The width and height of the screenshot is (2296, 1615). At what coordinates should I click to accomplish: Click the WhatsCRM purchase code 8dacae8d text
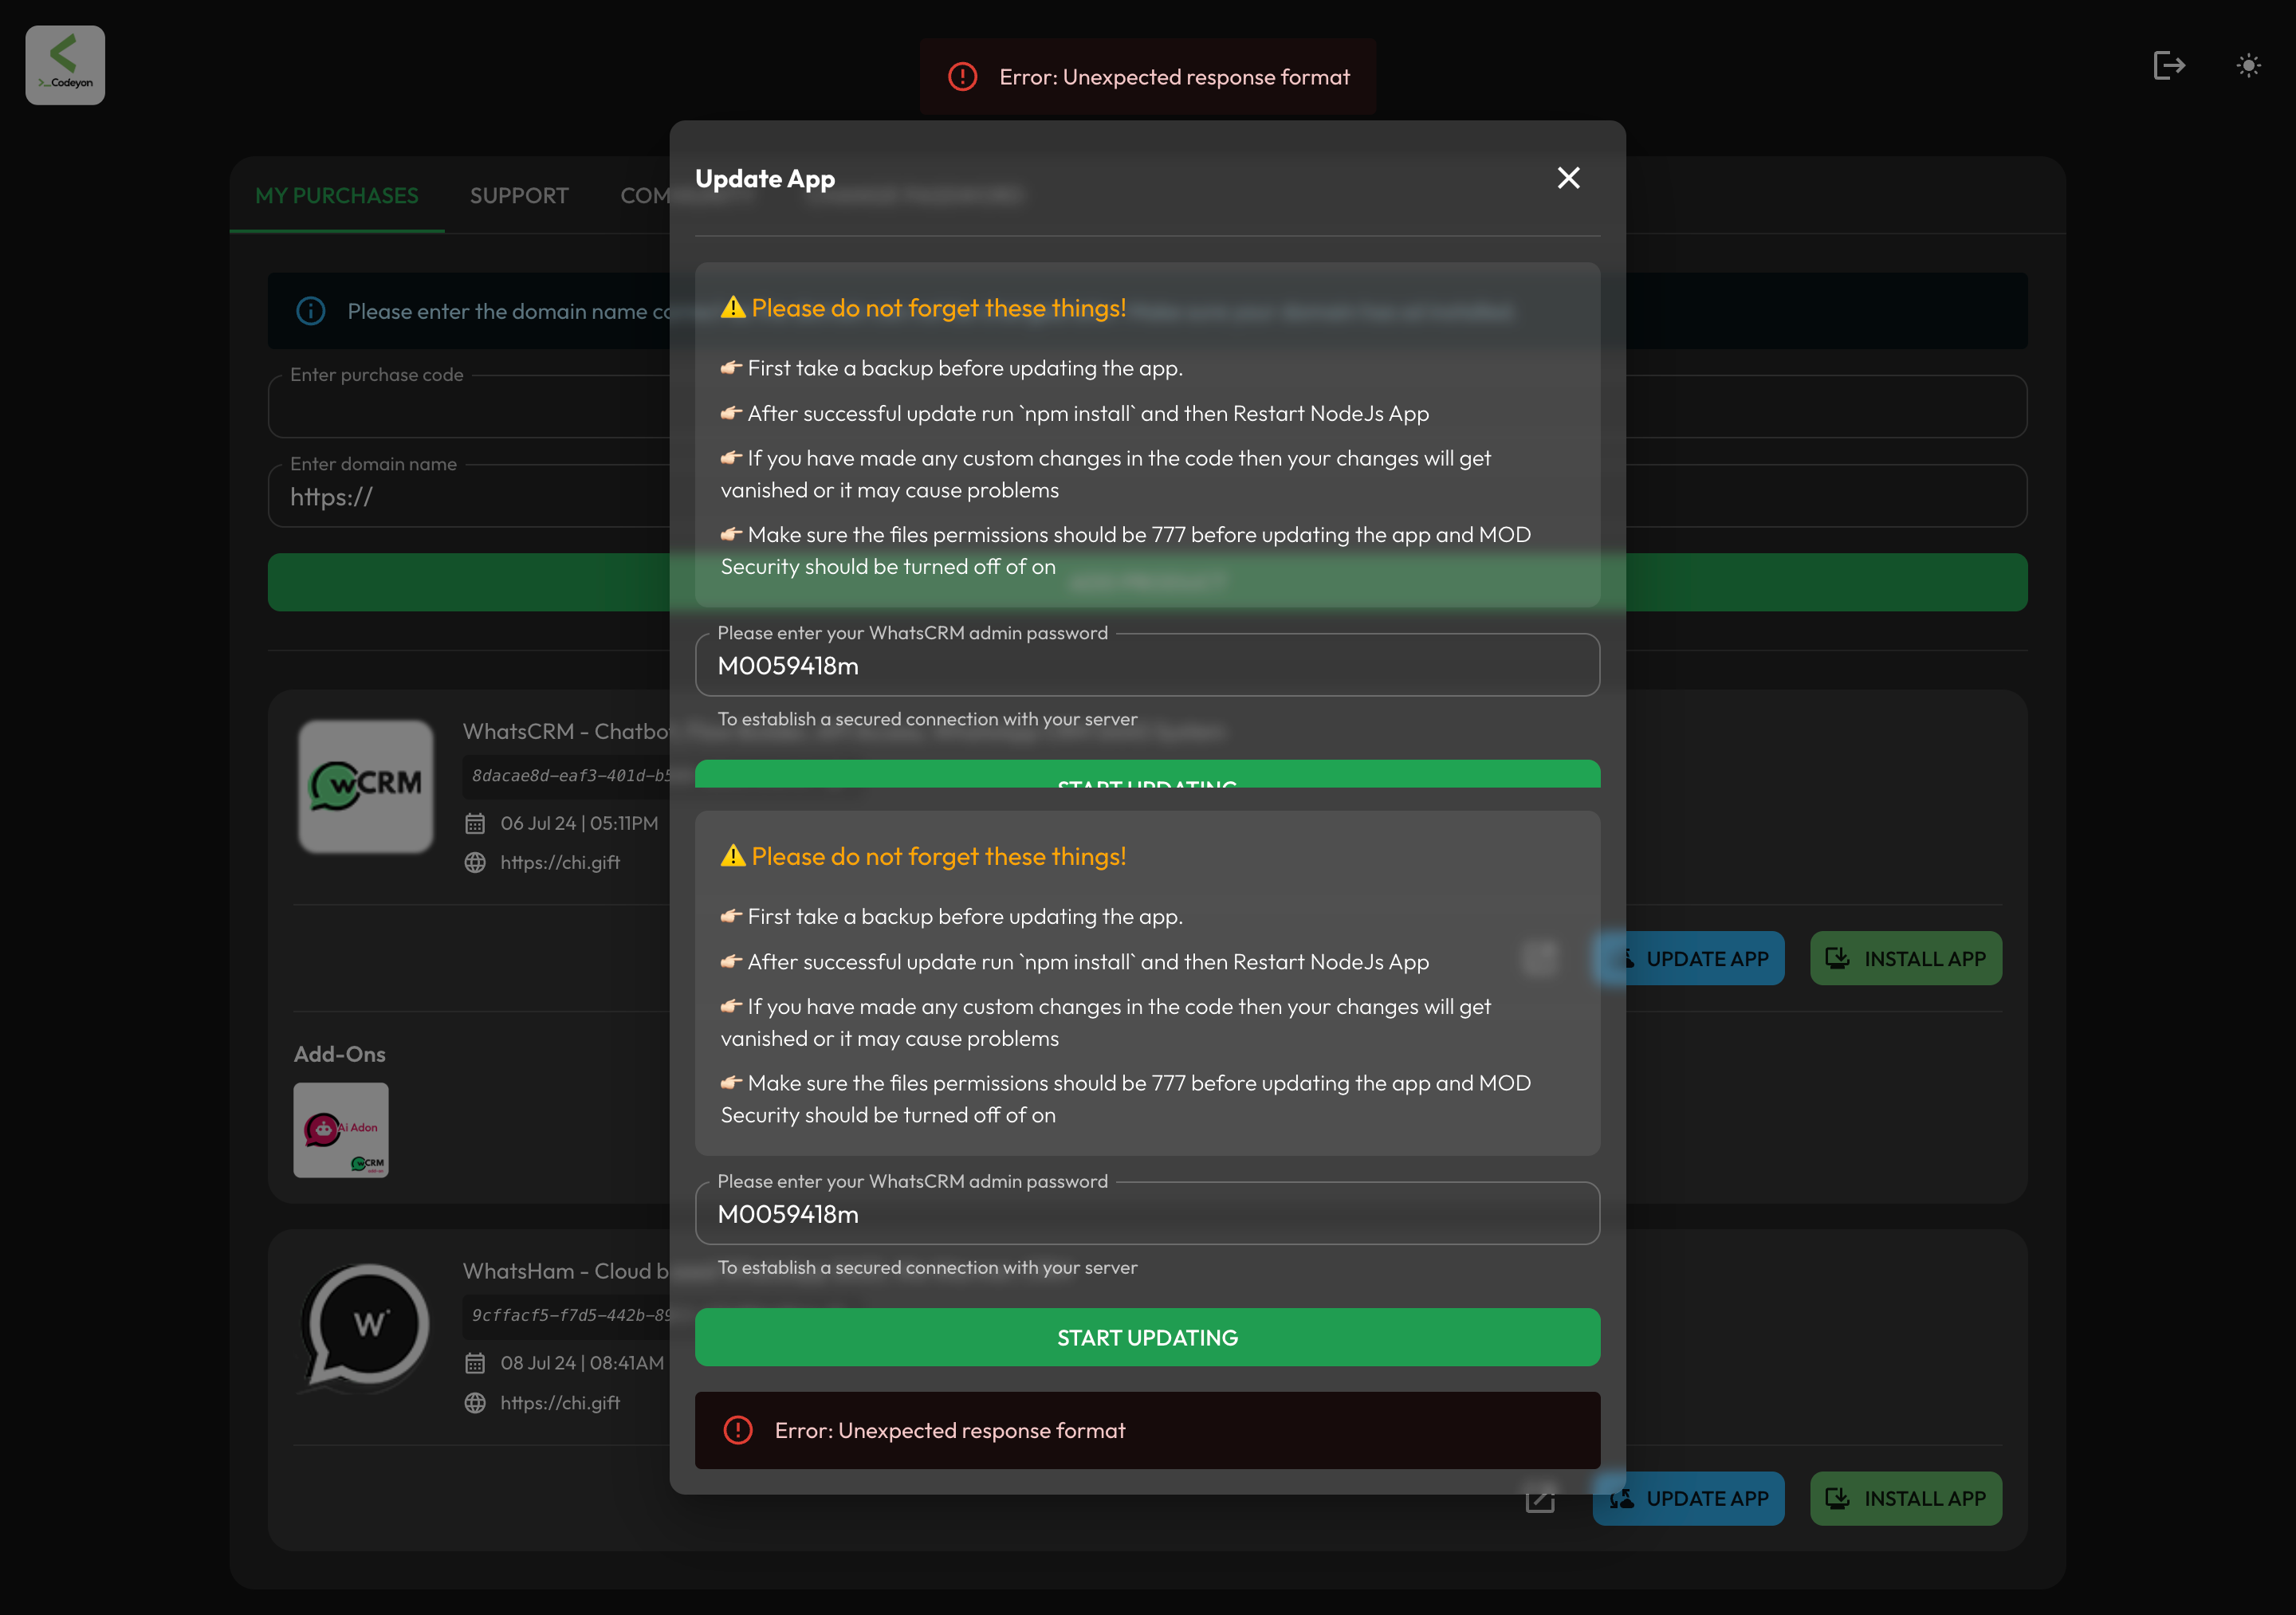[570, 775]
